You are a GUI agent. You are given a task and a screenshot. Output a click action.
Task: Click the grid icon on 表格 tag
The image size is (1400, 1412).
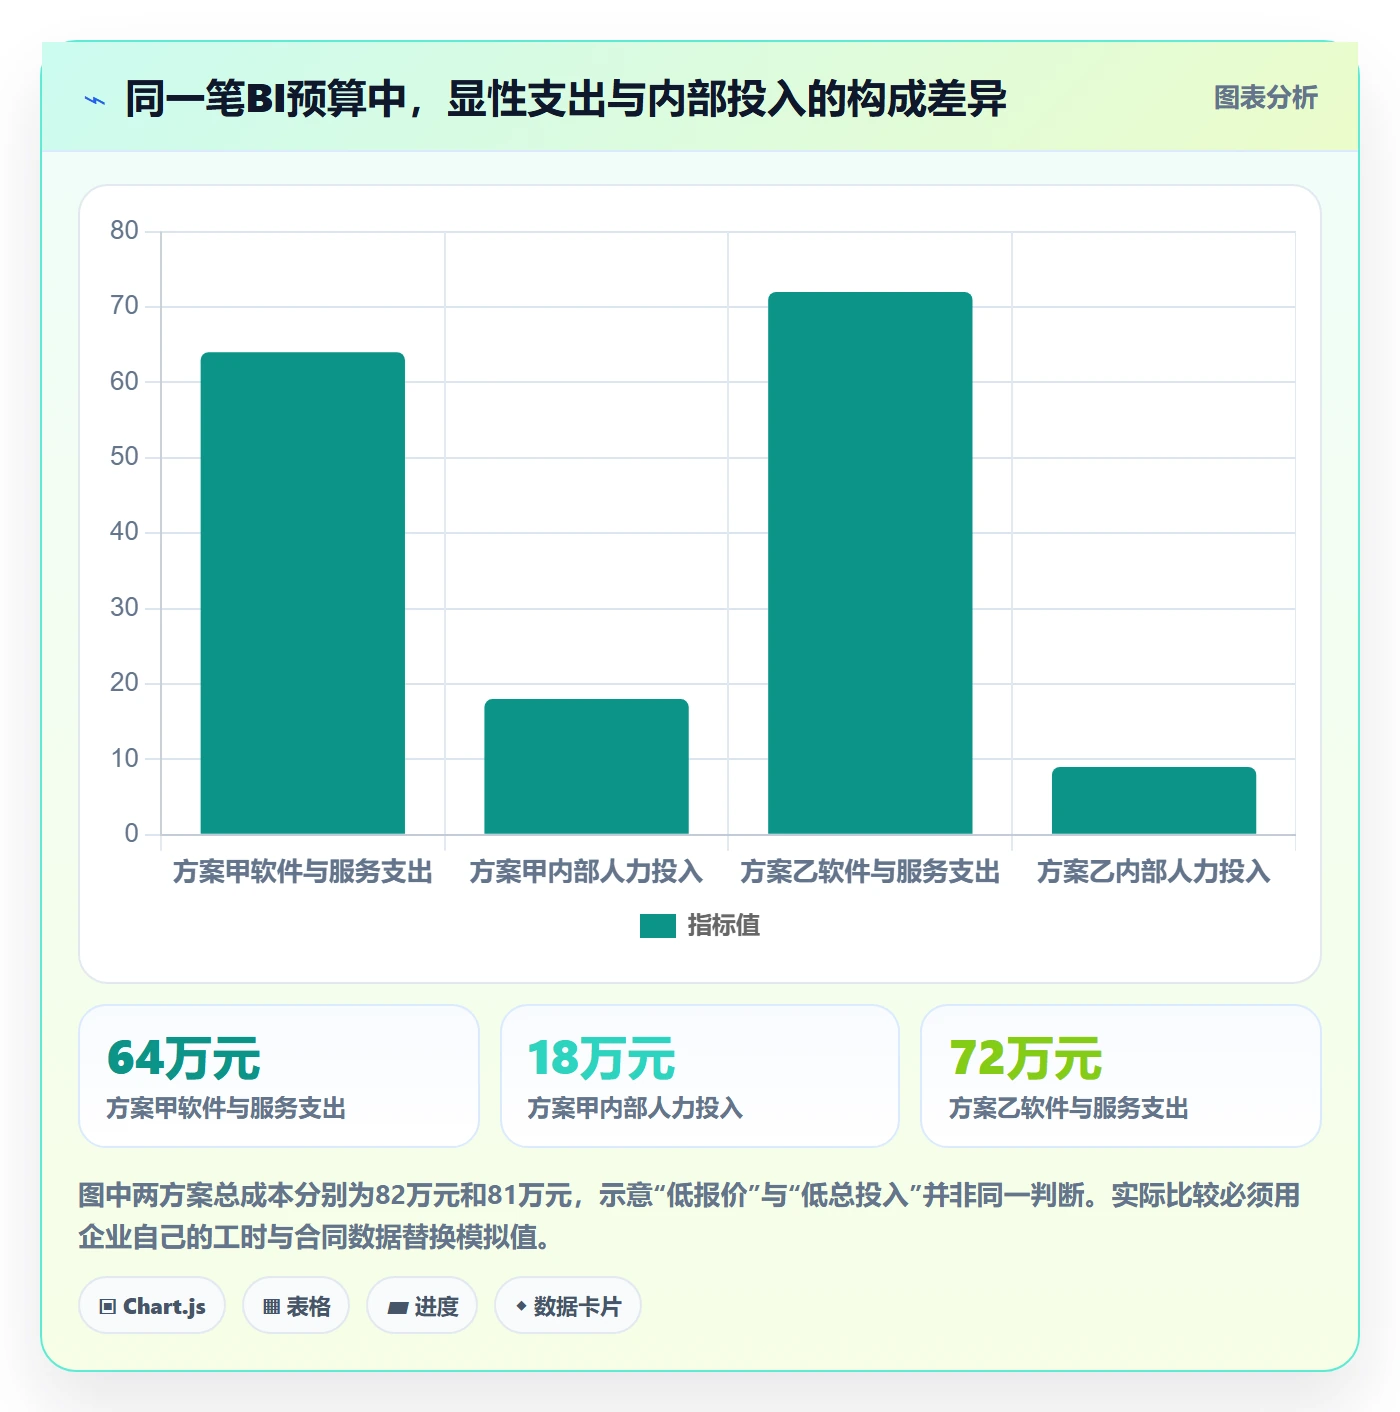point(271,1307)
